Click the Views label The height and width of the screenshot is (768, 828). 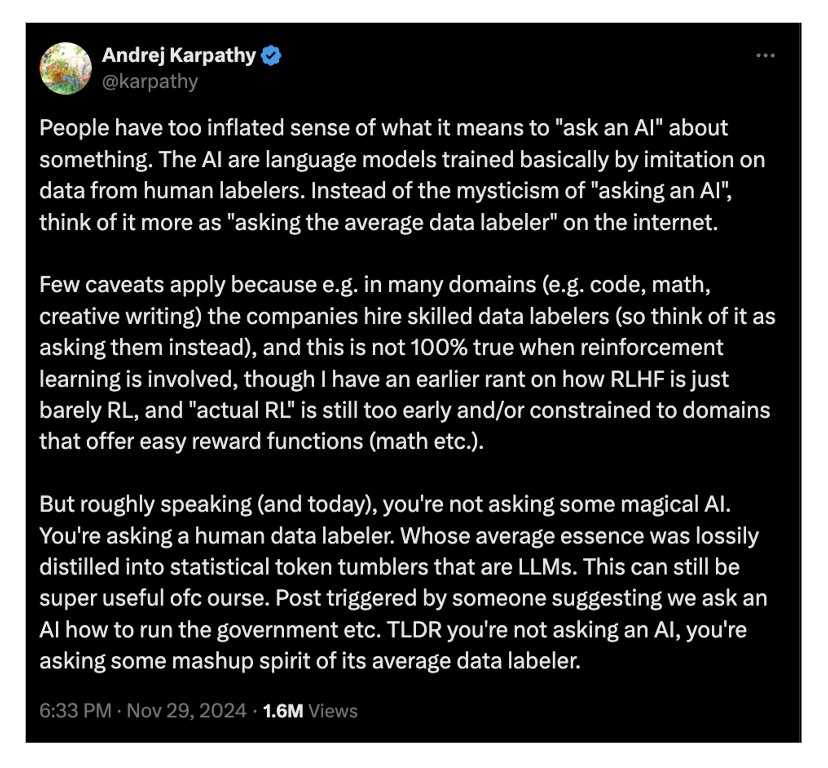click(x=333, y=711)
